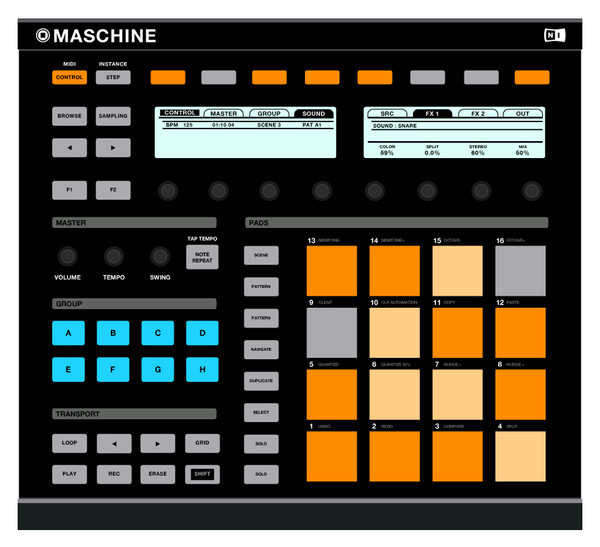Click the NI logo in header
This screenshot has height=547, width=600.
[x=555, y=36]
